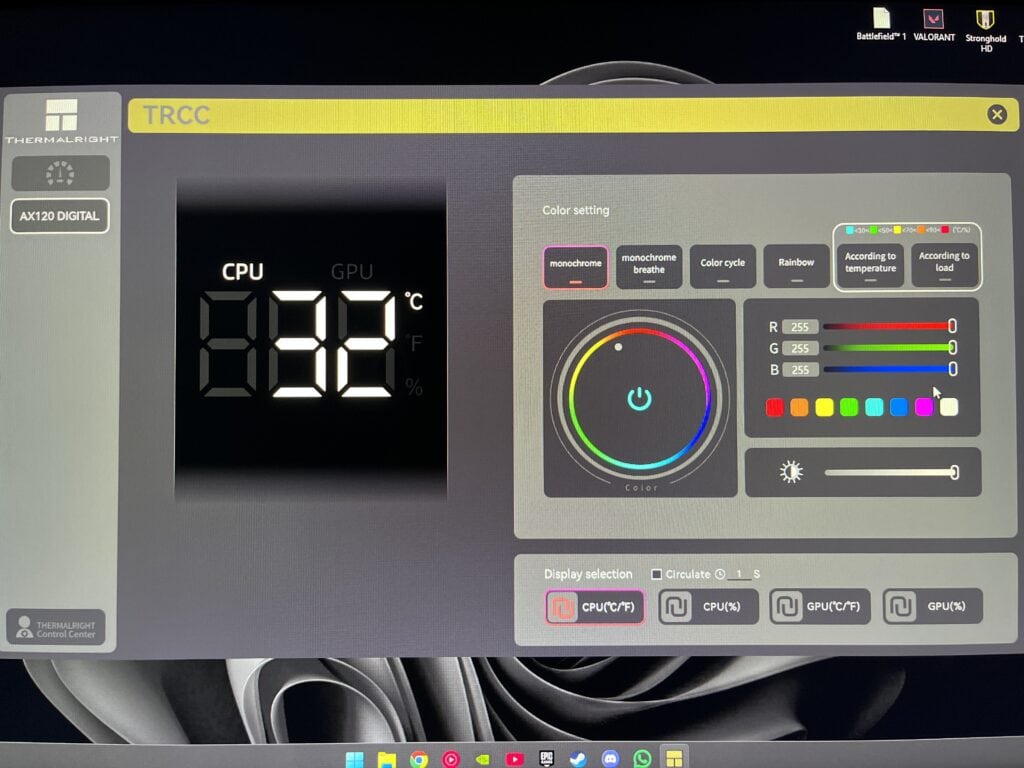The height and width of the screenshot is (768, 1024).
Task: Enable the Circulate option
Action: [x=657, y=573]
